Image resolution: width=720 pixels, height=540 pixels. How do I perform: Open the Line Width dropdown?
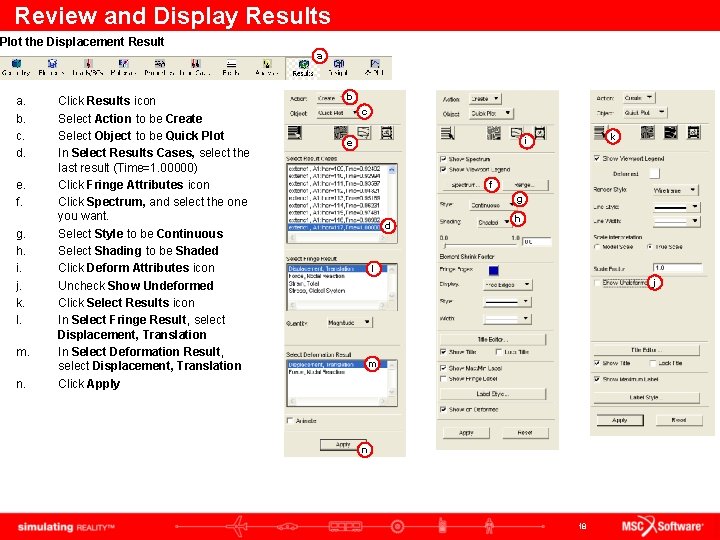[x=676, y=221]
